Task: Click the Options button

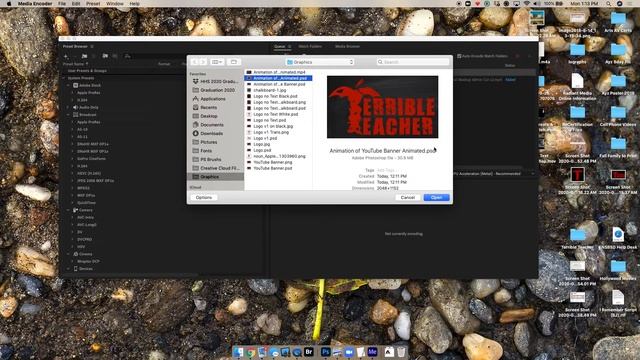Action: (204, 198)
